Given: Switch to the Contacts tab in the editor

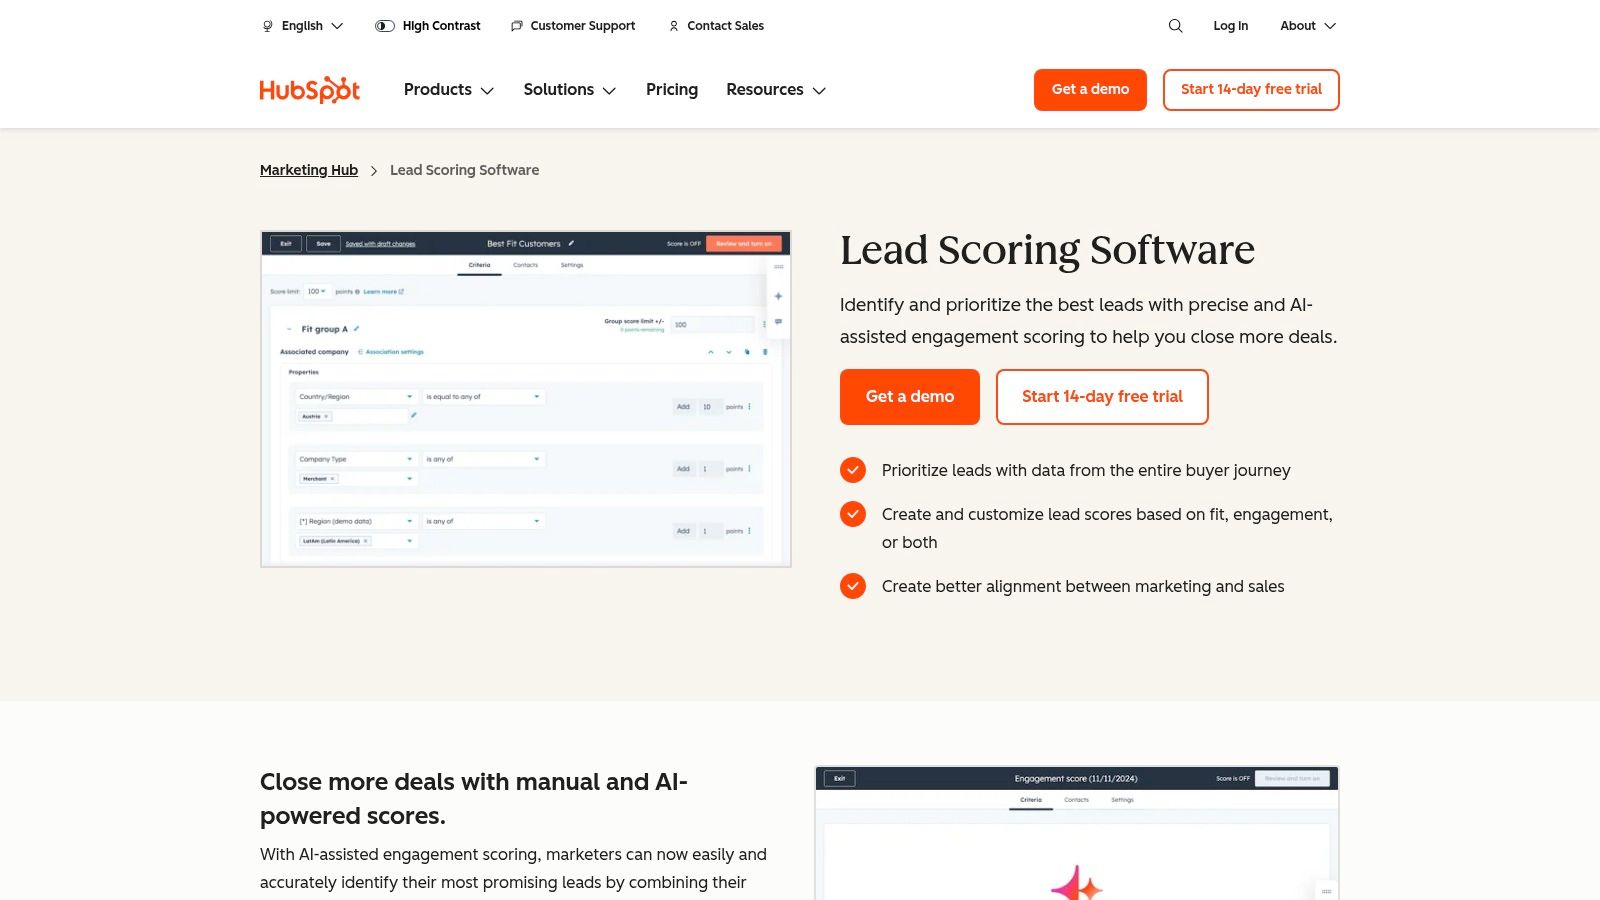Looking at the screenshot, I should [x=526, y=265].
